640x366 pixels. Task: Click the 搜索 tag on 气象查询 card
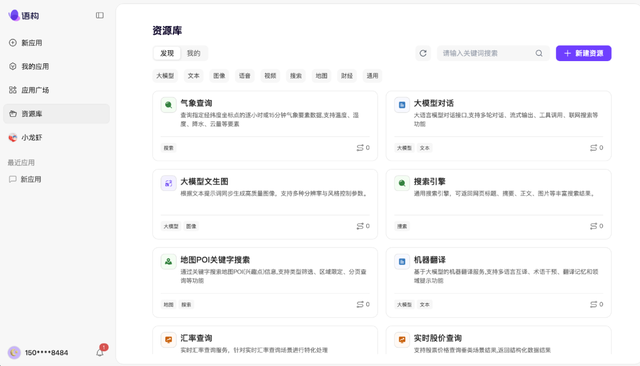coord(169,148)
